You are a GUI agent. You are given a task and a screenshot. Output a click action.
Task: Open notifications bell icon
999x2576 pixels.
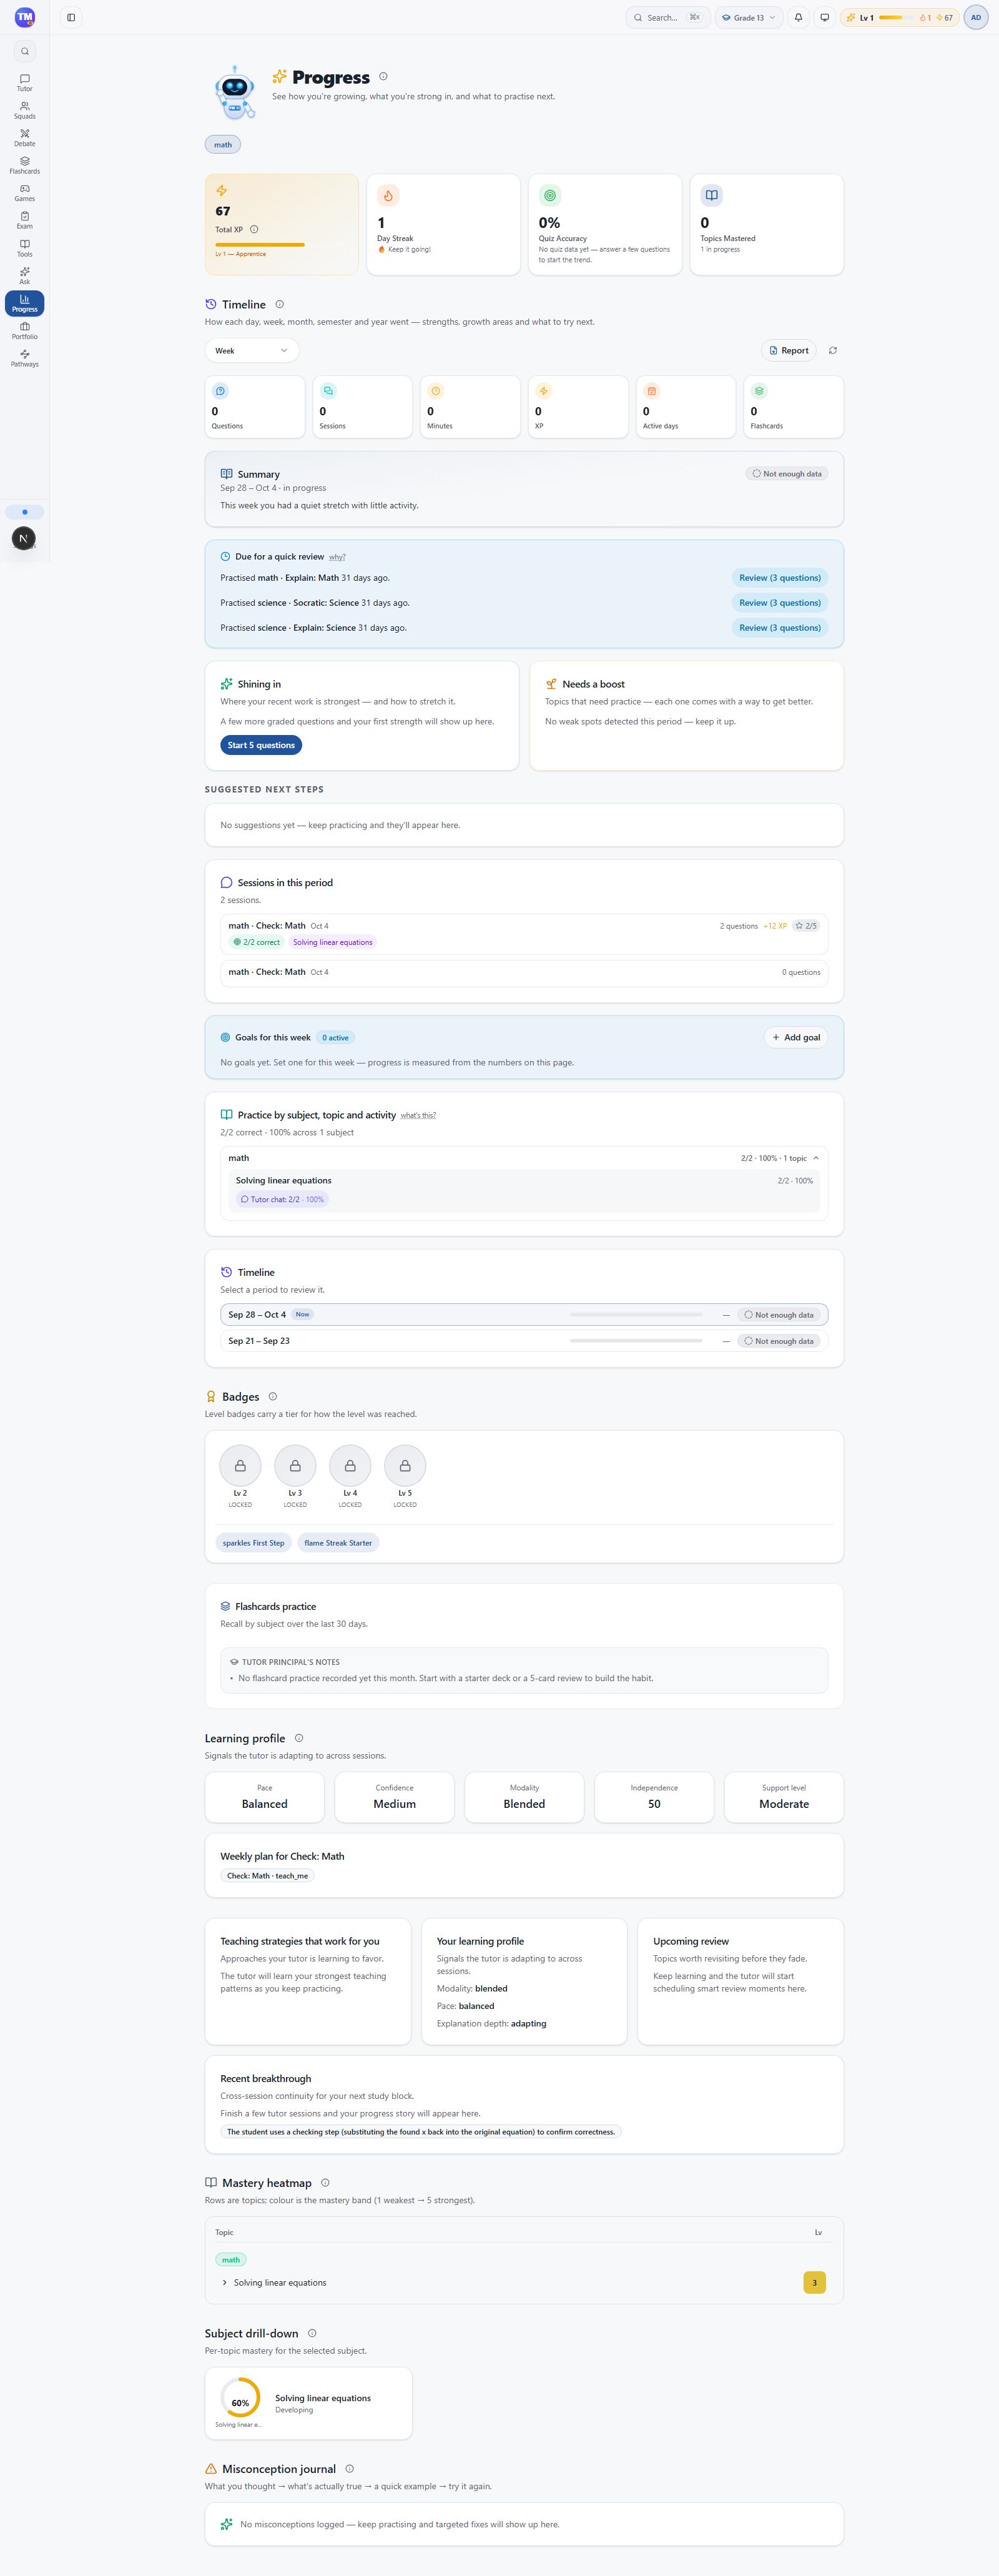tap(798, 17)
